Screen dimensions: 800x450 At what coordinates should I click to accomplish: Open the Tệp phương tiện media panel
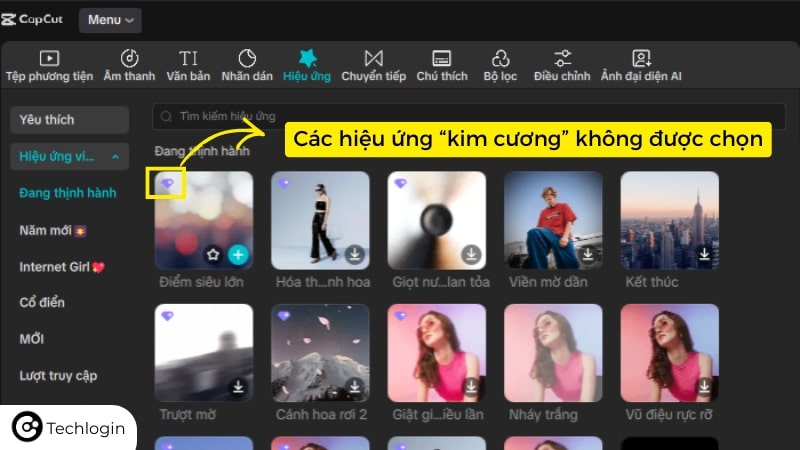pyautogui.click(x=49, y=65)
